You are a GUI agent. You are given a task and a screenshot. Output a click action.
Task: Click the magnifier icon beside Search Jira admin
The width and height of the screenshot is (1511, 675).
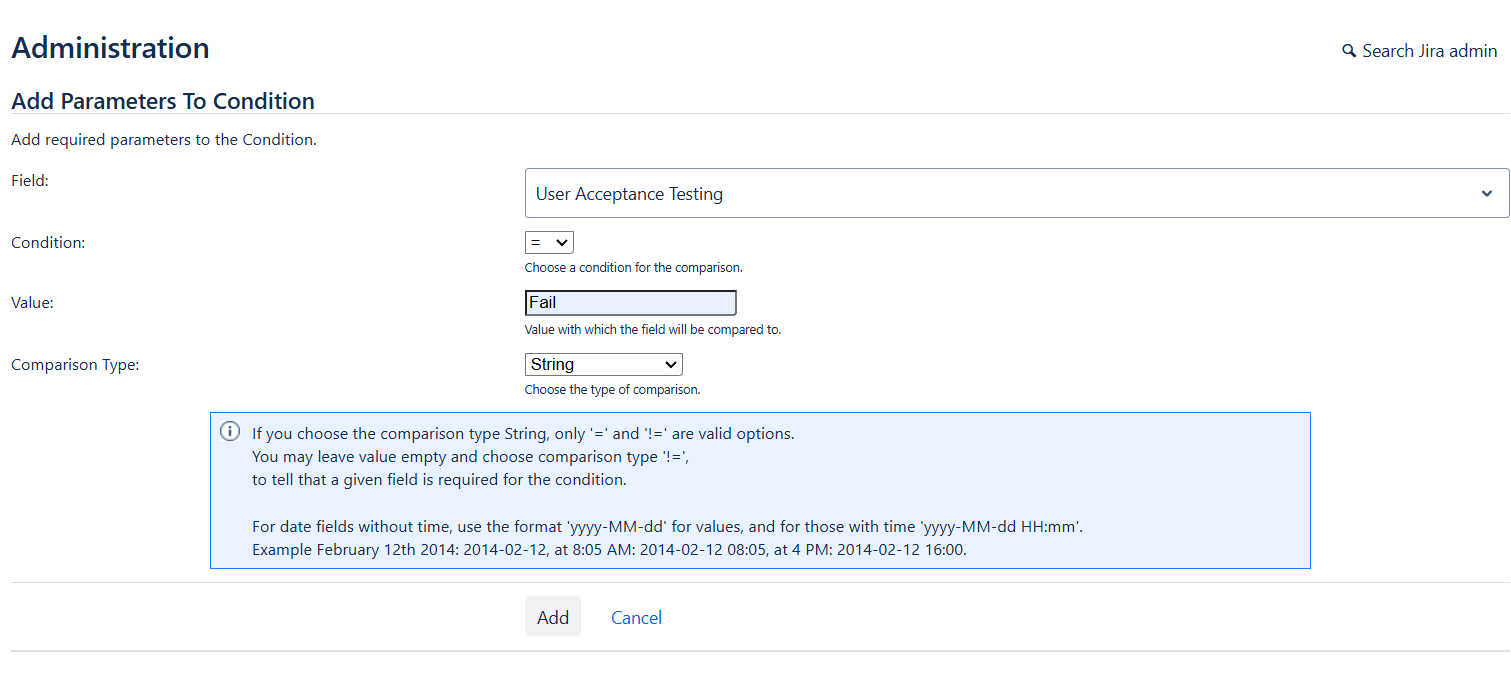pos(1349,51)
